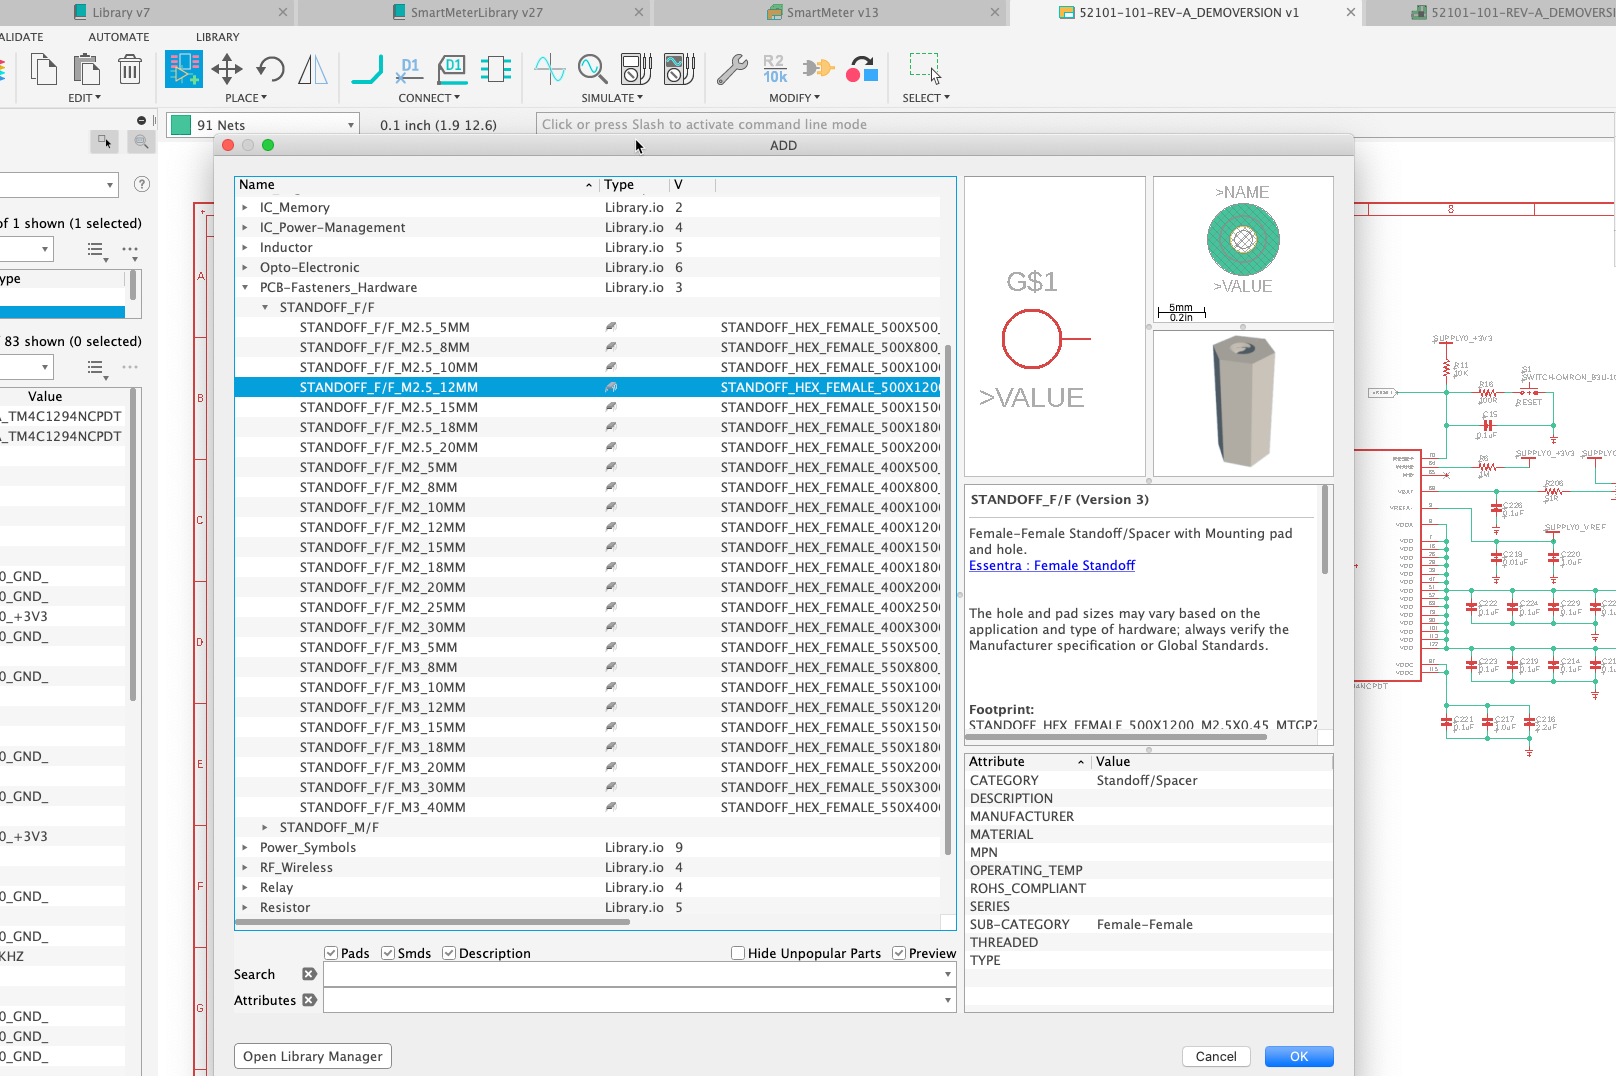Click the Add Part tool icon
1616x1076 pixels.
point(184,69)
